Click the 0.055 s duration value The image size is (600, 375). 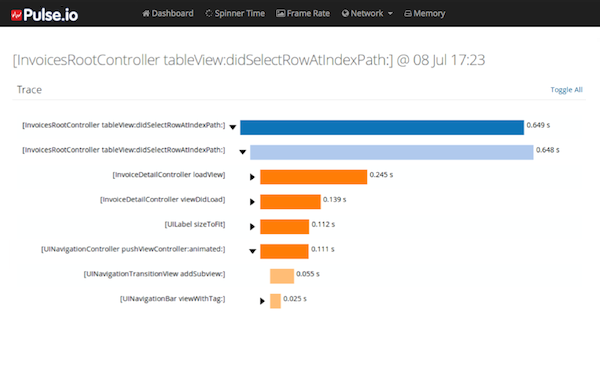(308, 274)
